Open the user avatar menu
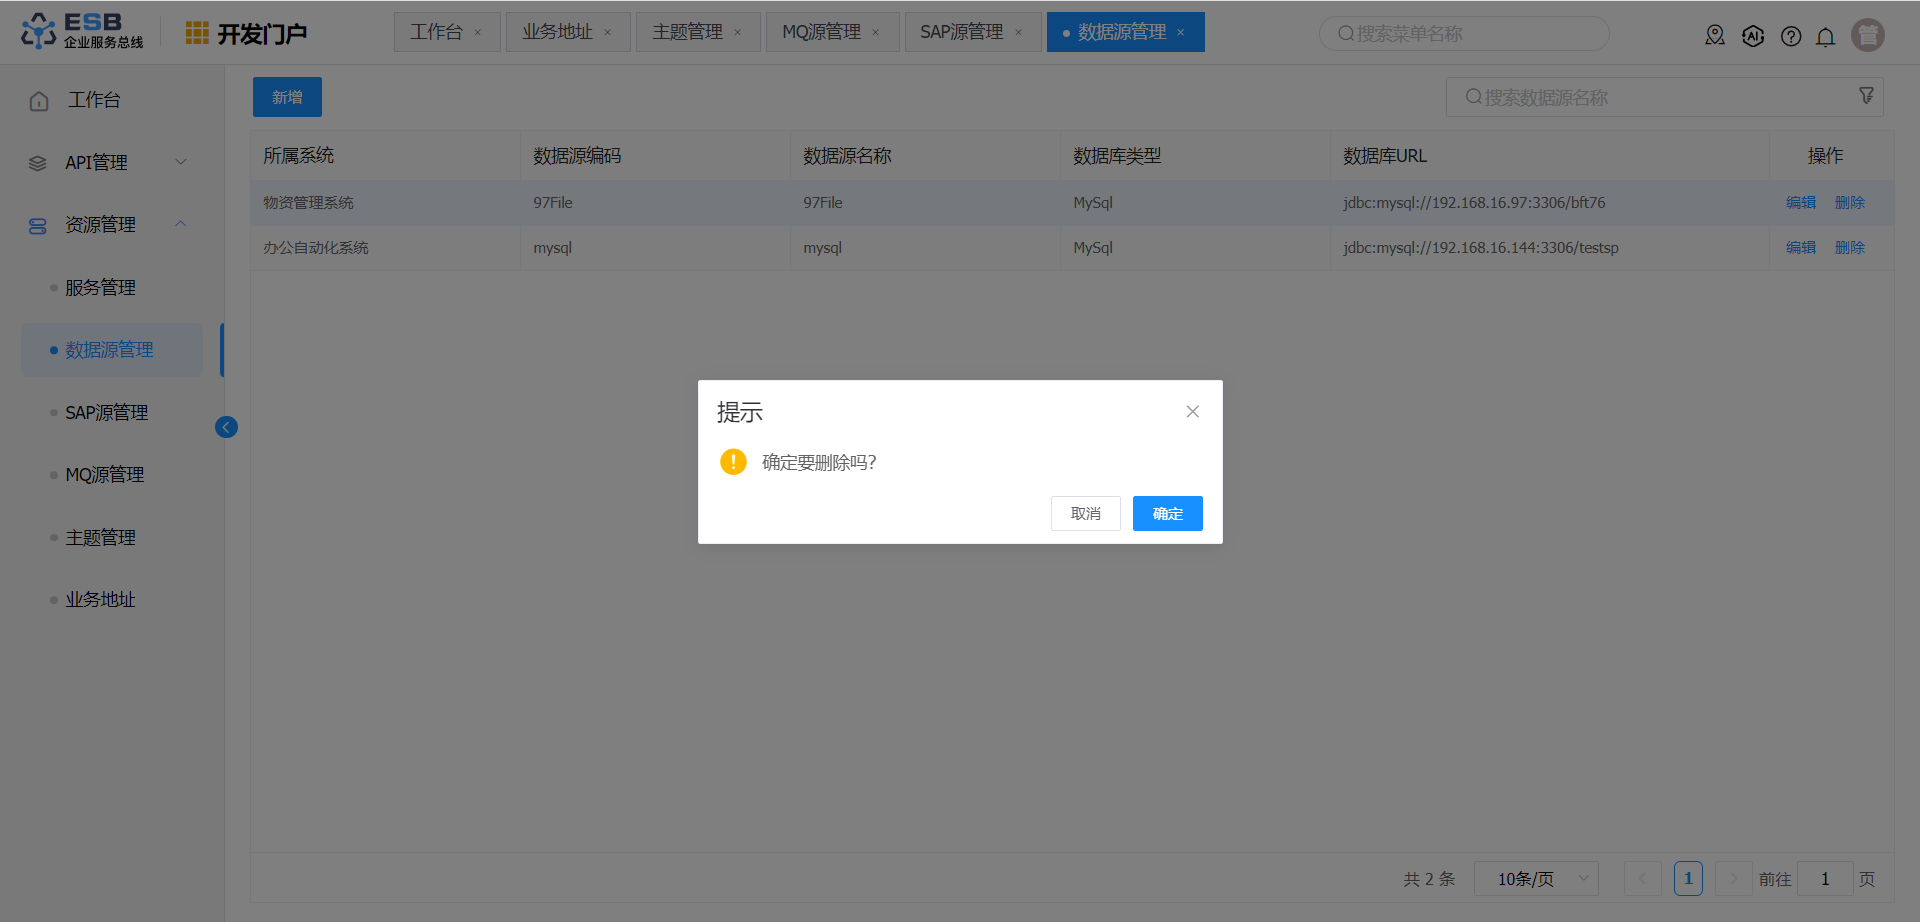 pyautogui.click(x=1867, y=35)
